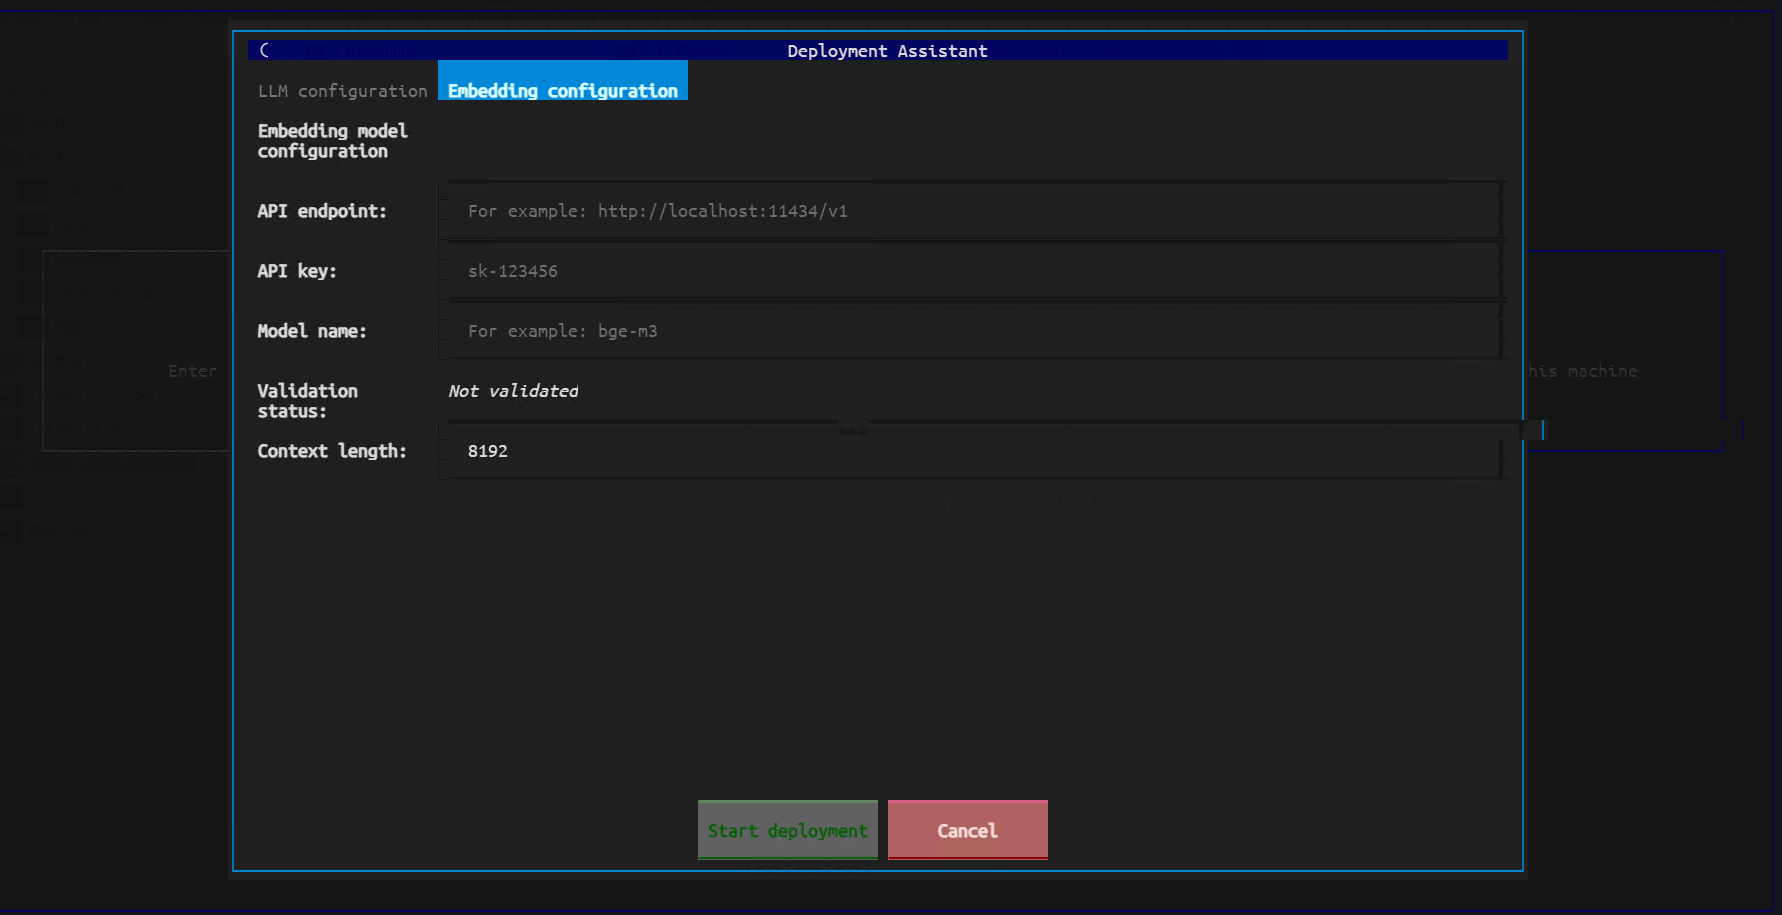This screenshot has width=1782, height=915.
Task: Expand the 融合AI session group
Action: pos(48,156)
